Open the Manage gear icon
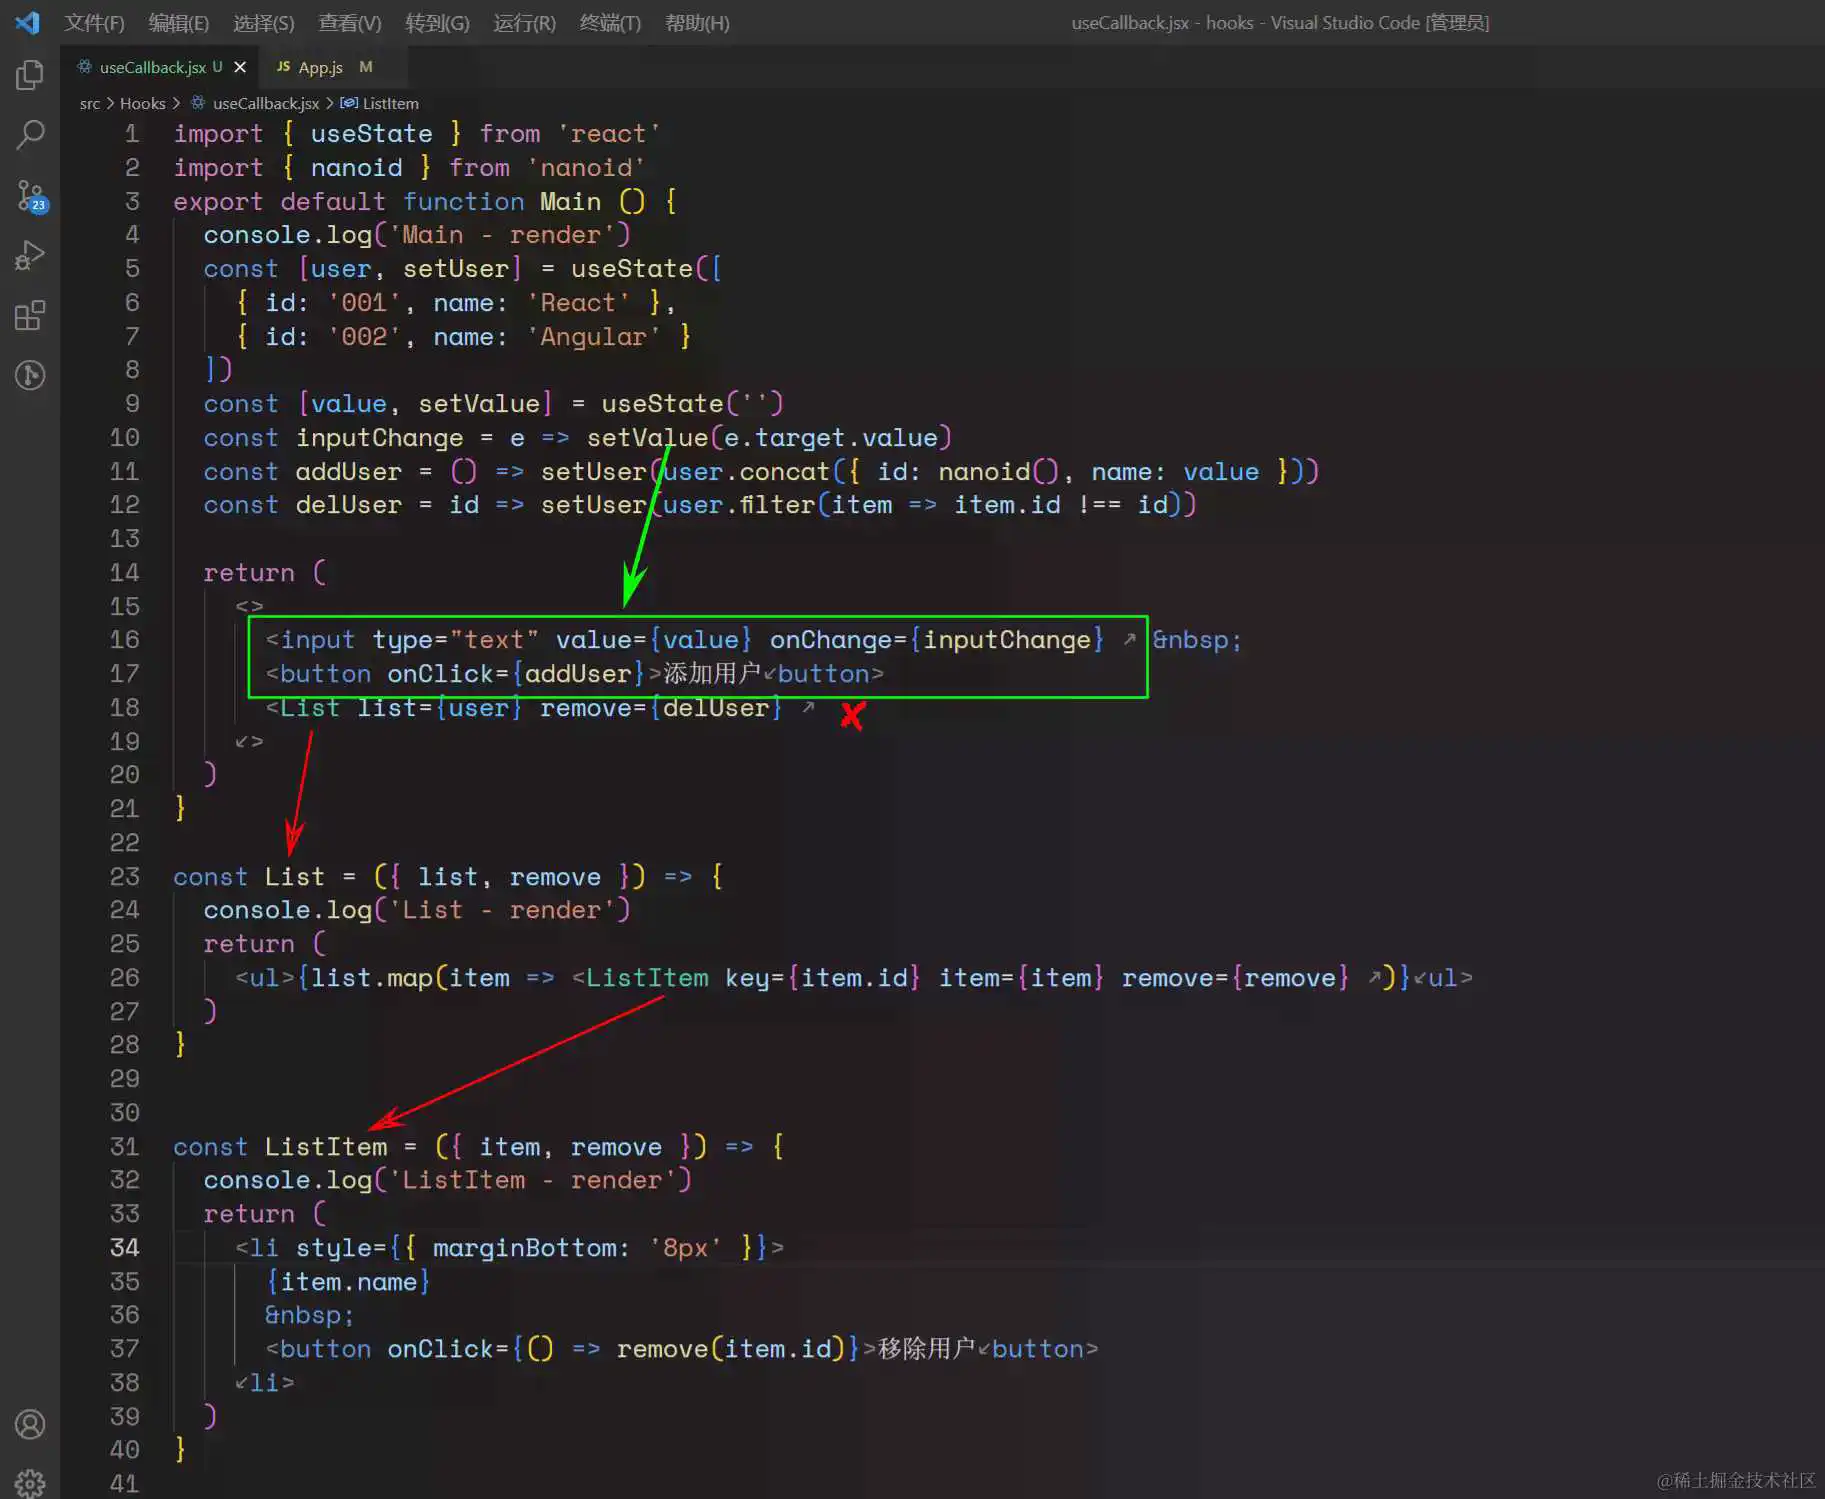The width and height of the screenshot is (1825, 1499). click(30, 1483)
